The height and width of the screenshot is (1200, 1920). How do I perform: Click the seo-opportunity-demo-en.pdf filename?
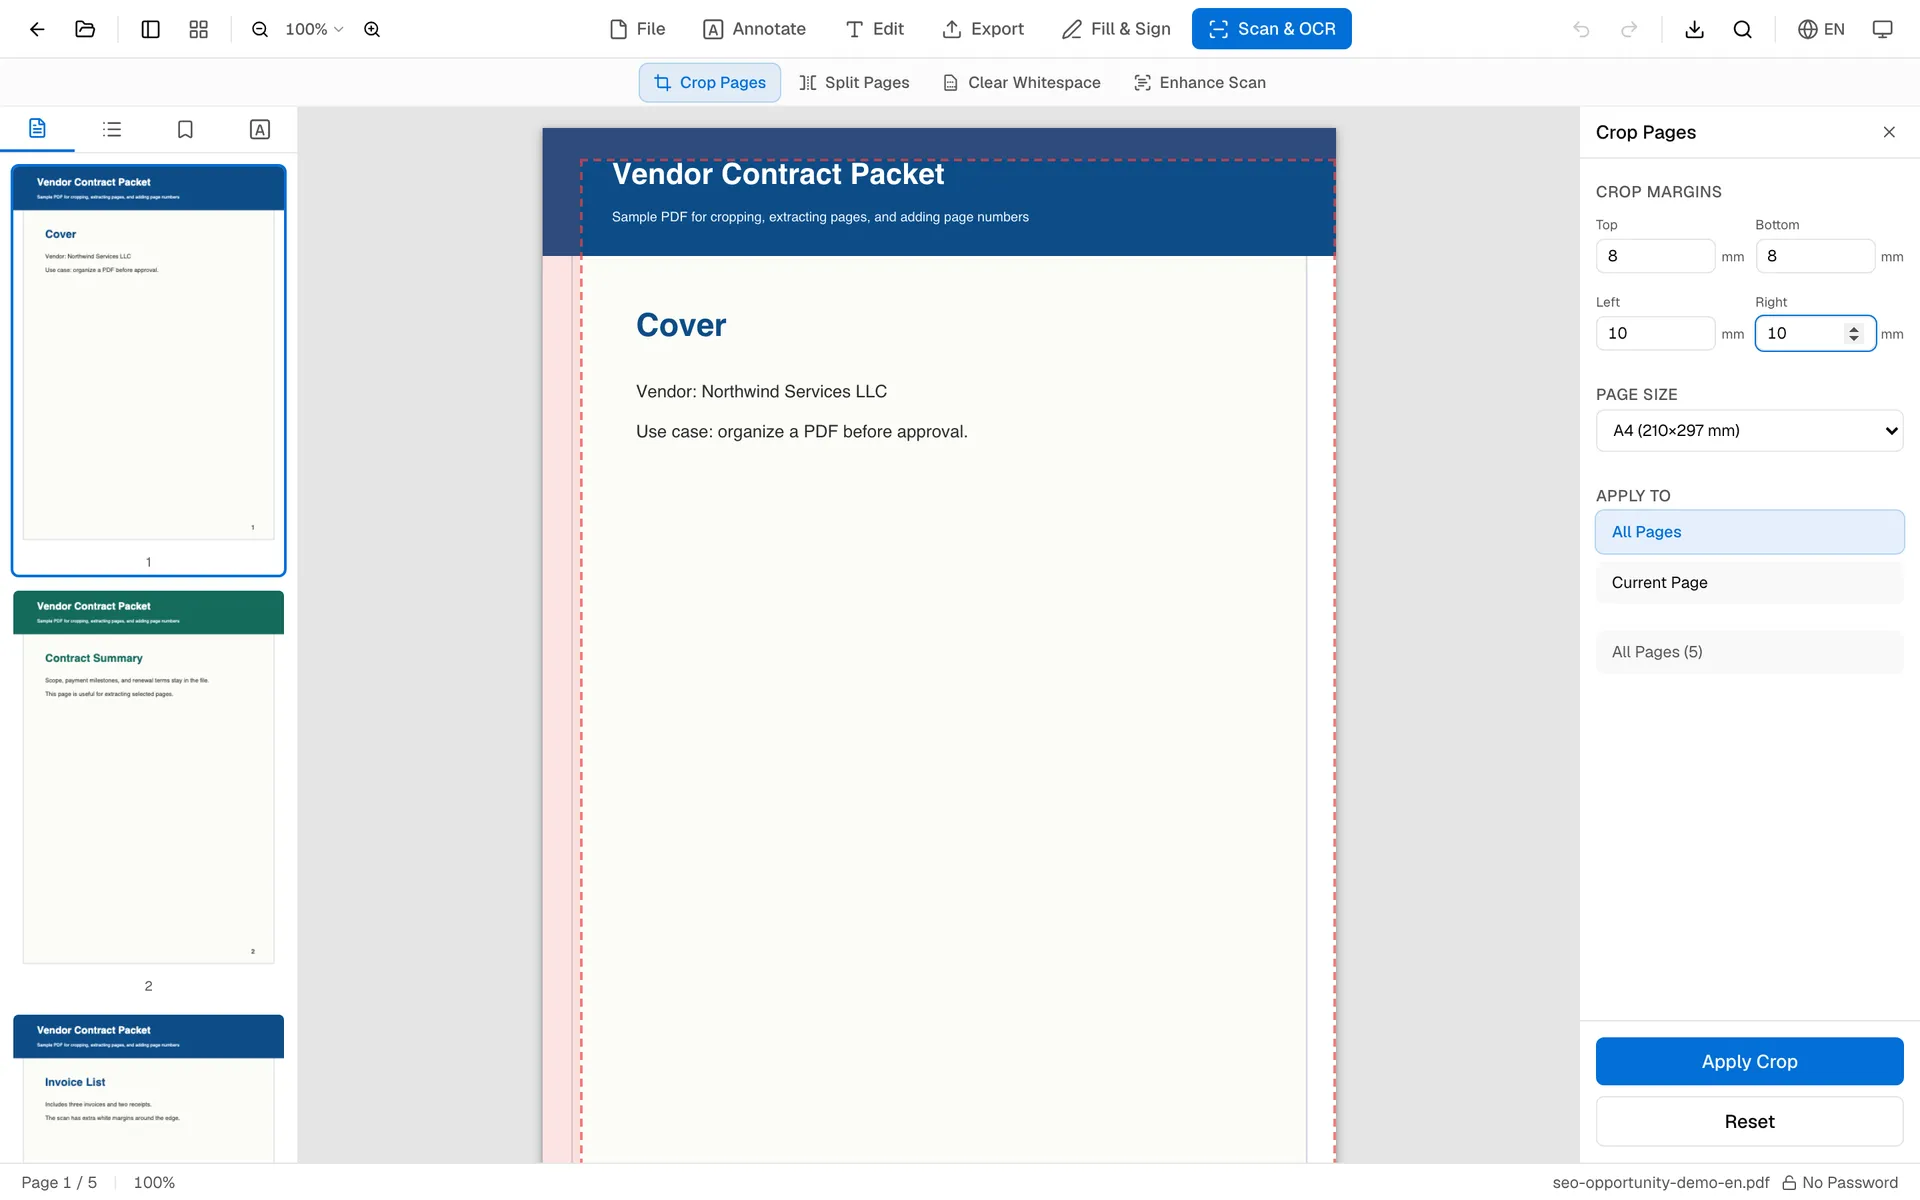click(x=1660, y=1182)
